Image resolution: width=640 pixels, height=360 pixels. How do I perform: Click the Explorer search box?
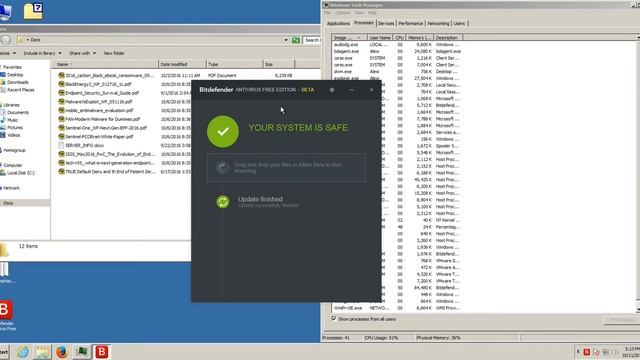tap(312, 40)
